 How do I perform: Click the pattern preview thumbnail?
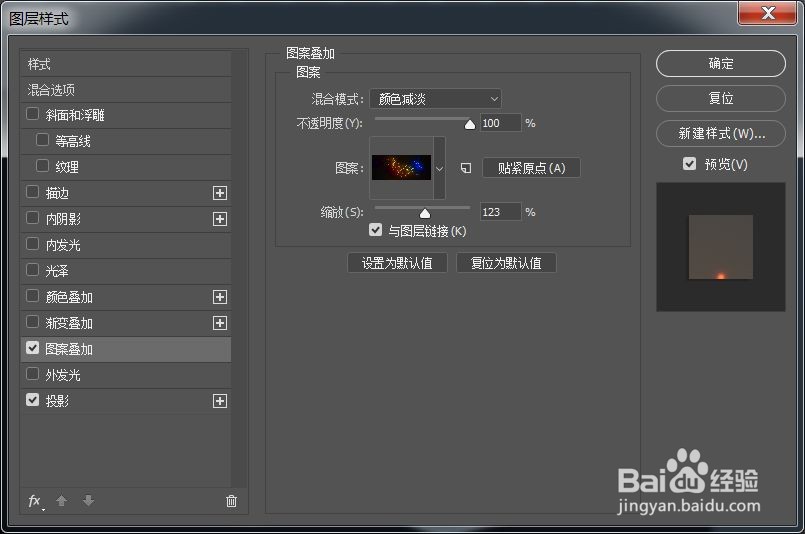pos(401,167)
